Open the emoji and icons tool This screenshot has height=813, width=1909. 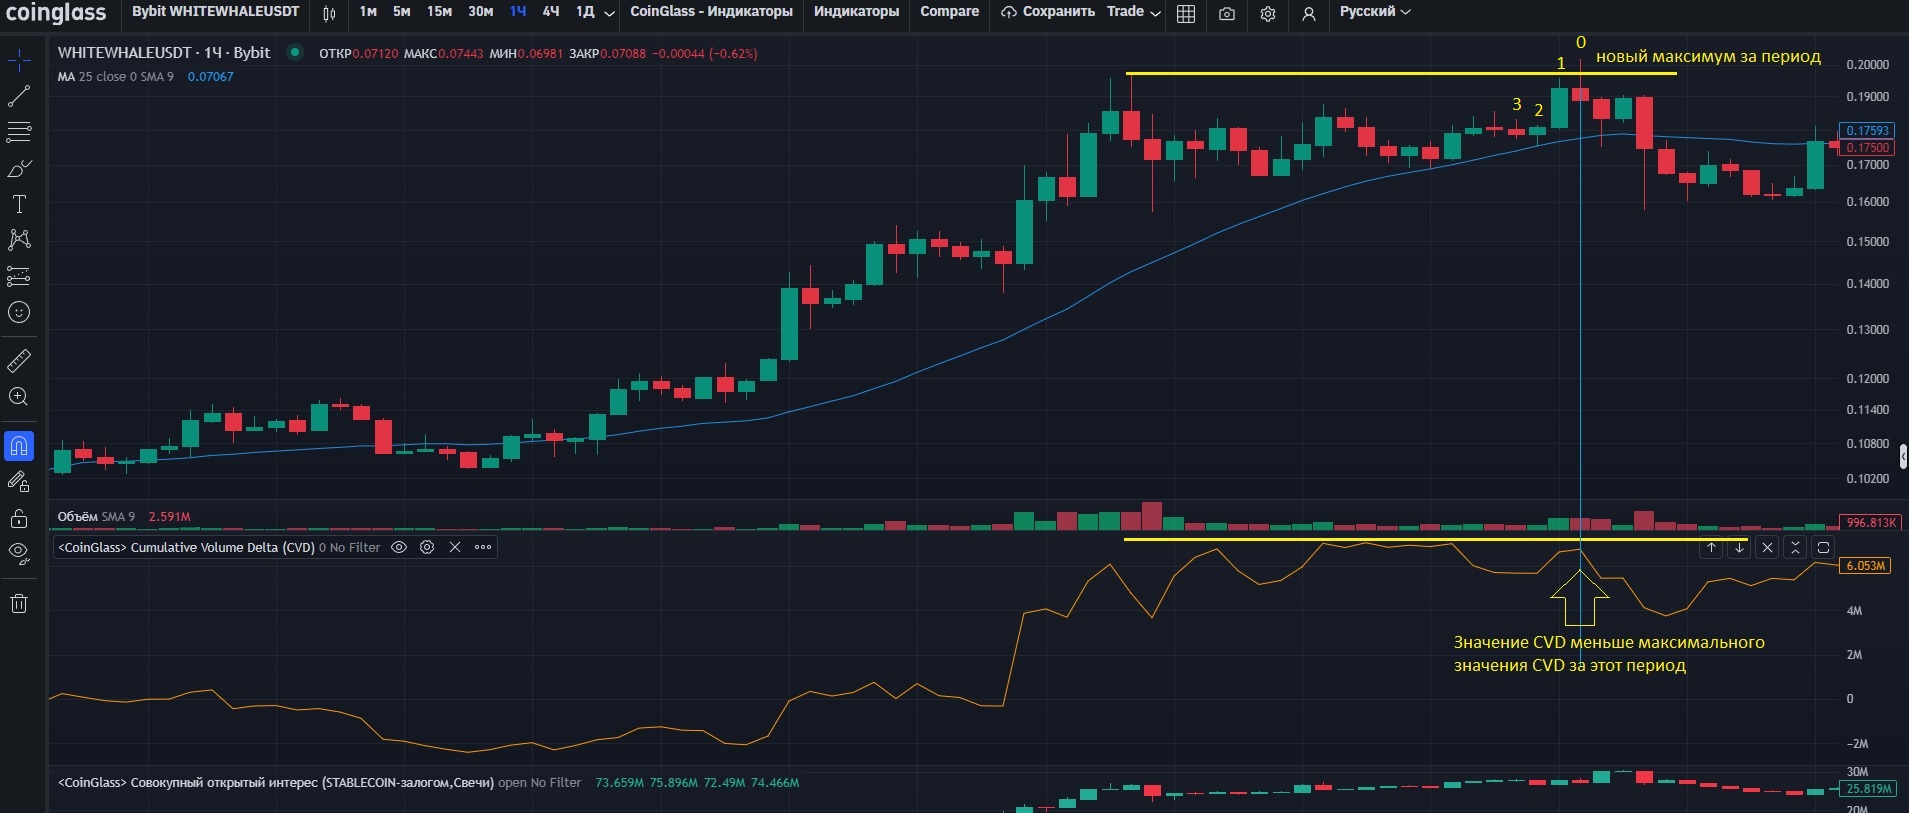19,312
